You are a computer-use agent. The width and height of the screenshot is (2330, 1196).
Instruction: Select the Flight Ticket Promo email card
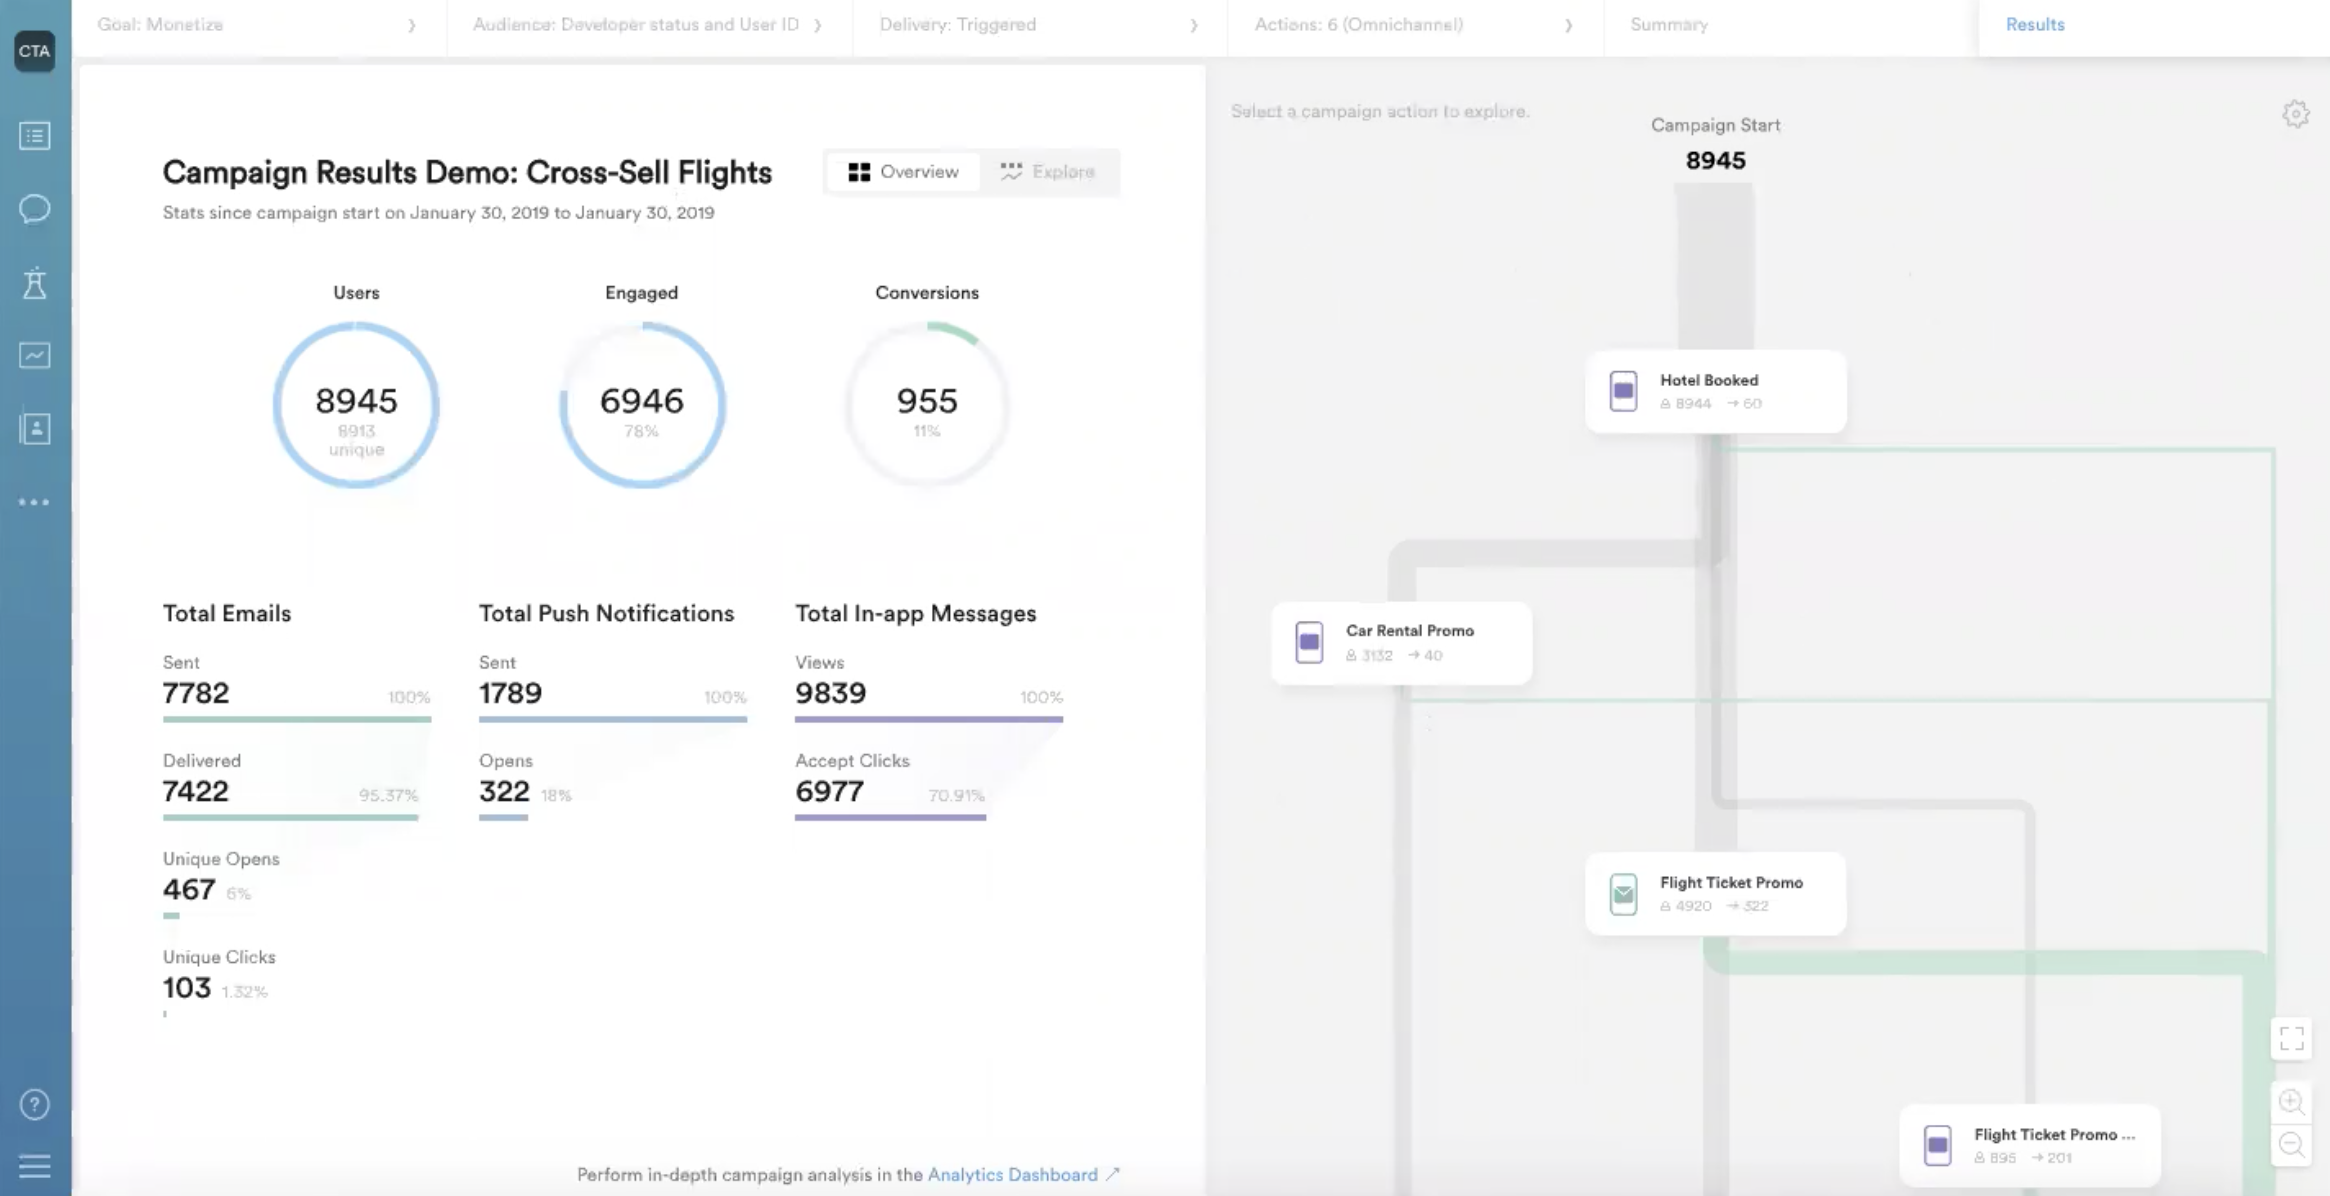click(1716, 894)
